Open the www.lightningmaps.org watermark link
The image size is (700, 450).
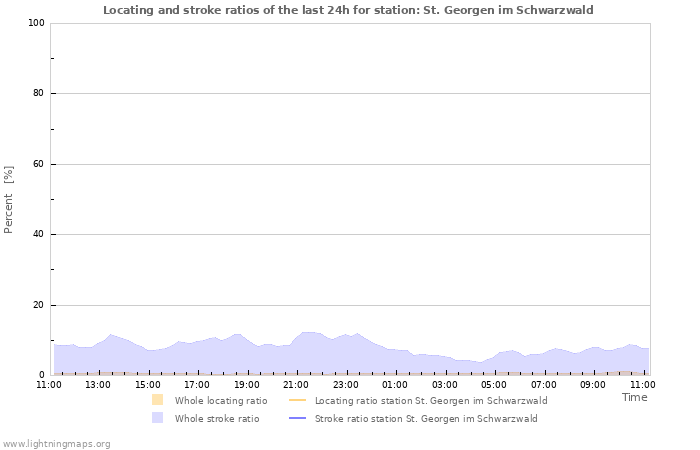56,443
